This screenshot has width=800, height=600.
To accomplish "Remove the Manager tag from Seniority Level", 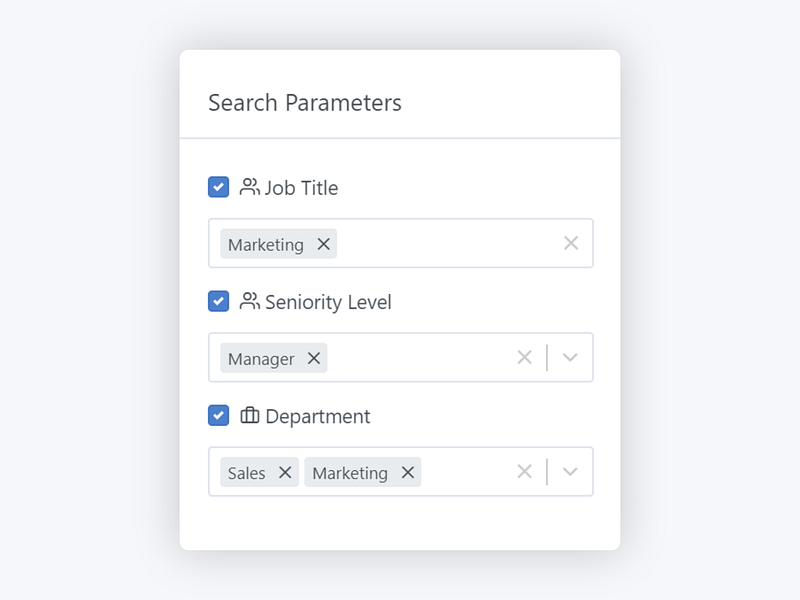I will tap(314, 358).
